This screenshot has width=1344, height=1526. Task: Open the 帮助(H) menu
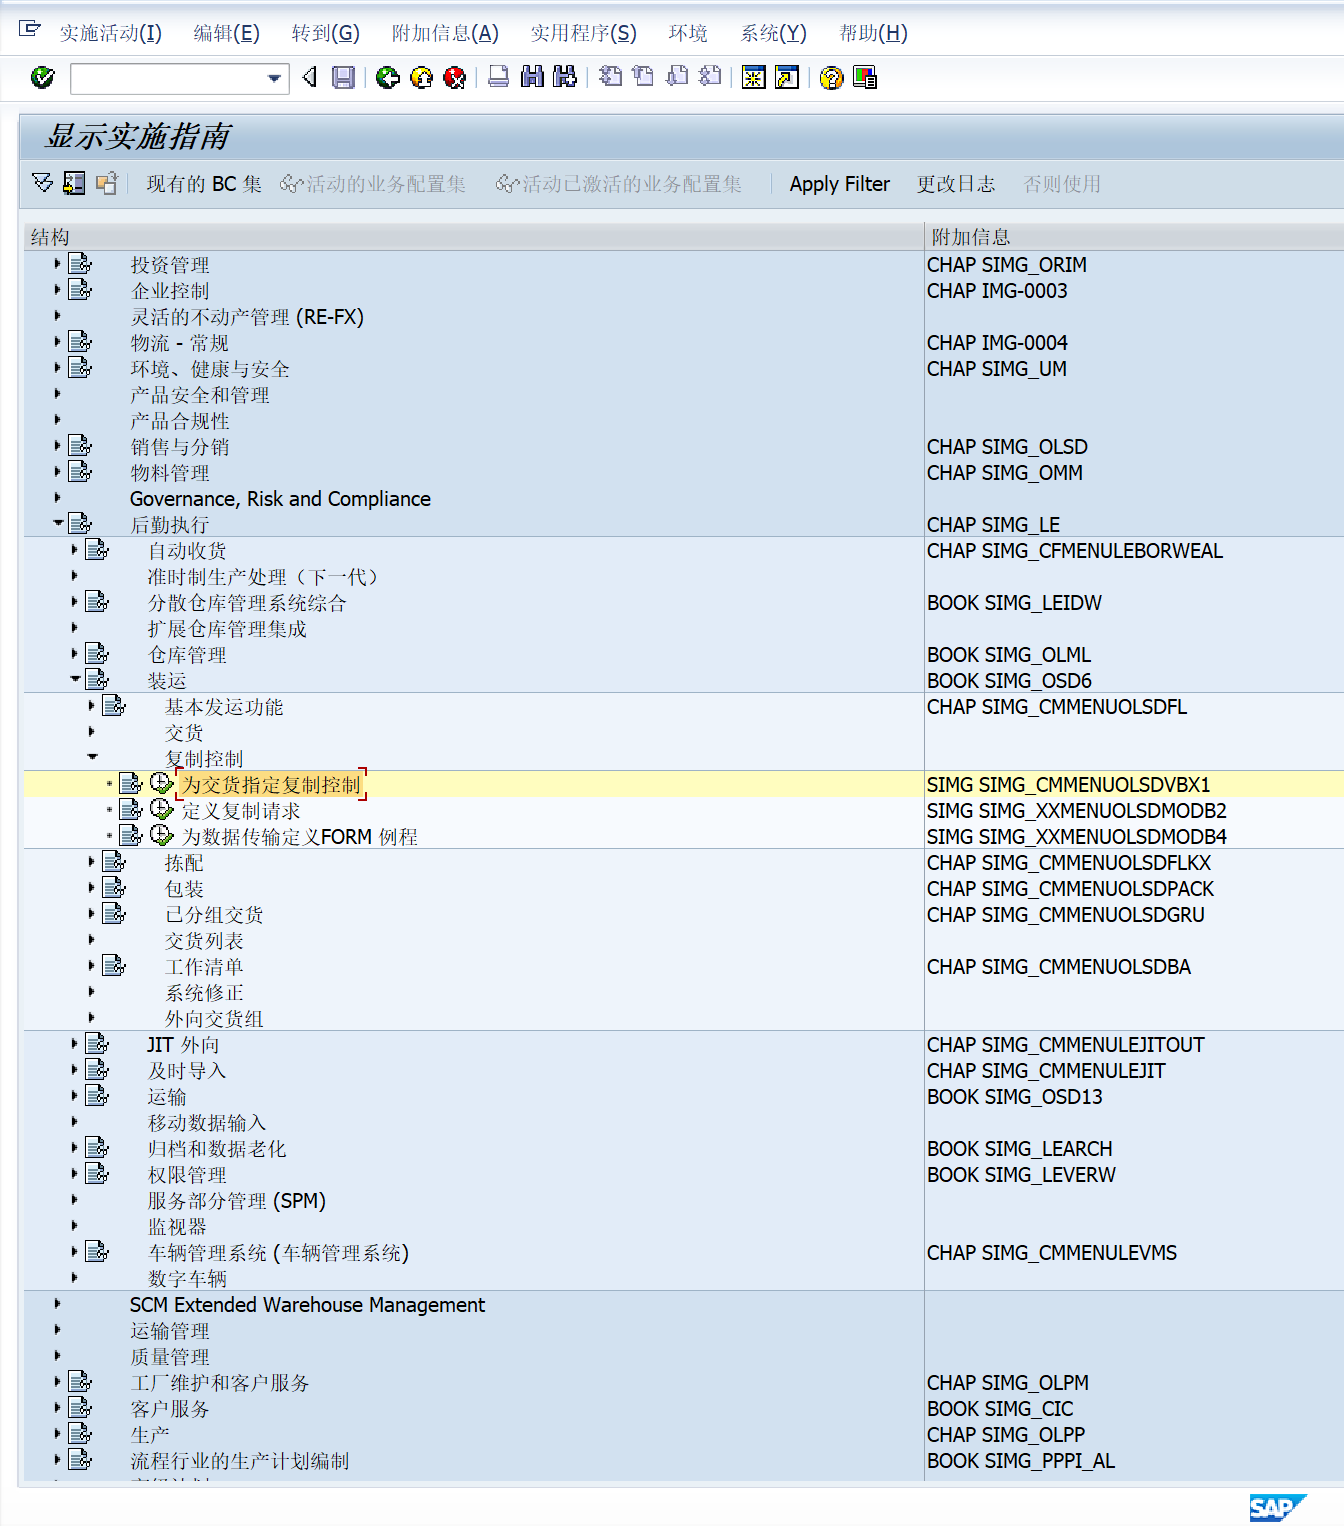(x=873, y=33)
